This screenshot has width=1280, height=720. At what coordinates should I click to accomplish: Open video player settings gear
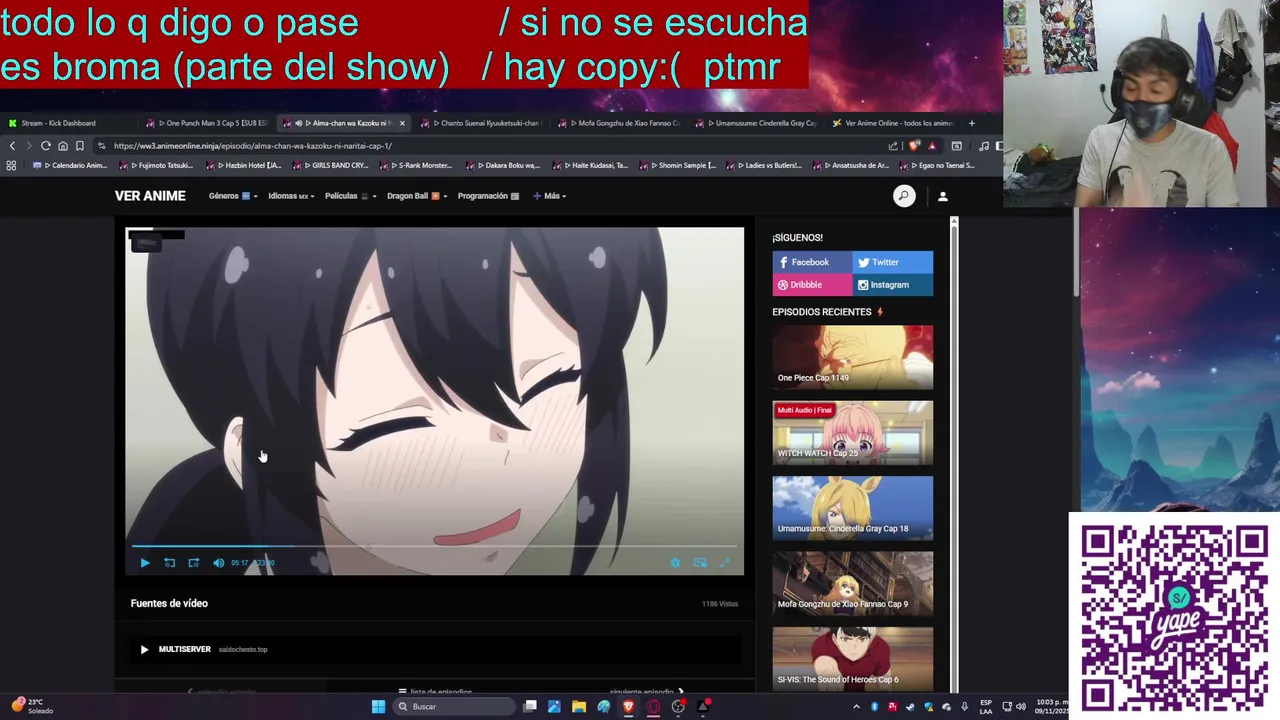(x=675, y=563)
